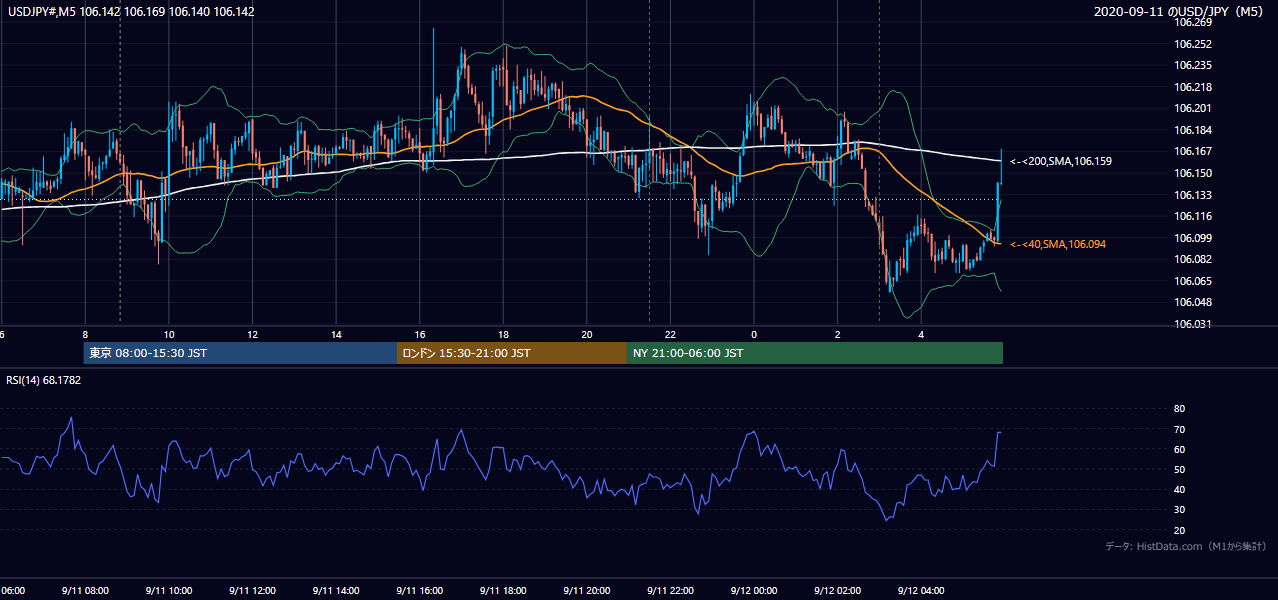Select the NY 21:00-06:00 JST session bar
The image size is (1278, 600).
pyautogui.click(x=815, y=353)
